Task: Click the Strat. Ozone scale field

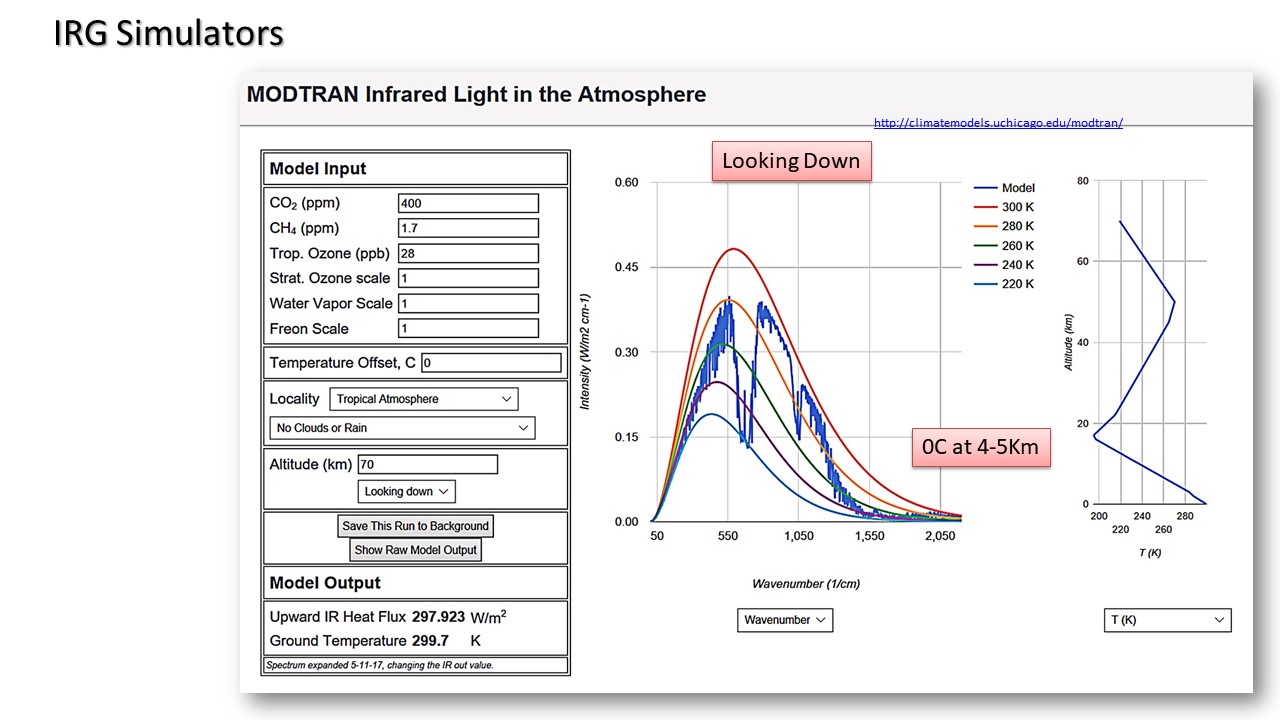Action: tap(468, 278)
